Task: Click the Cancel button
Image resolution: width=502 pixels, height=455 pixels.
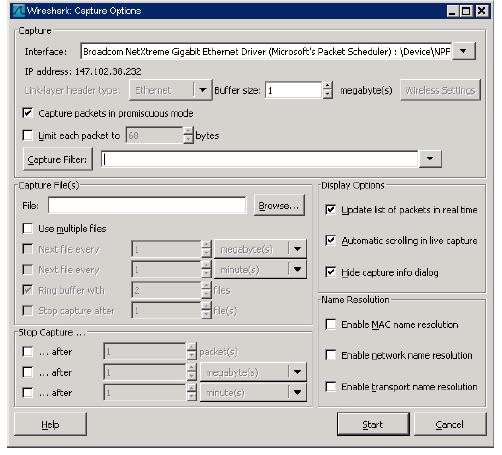Action: tap(450, 424)
